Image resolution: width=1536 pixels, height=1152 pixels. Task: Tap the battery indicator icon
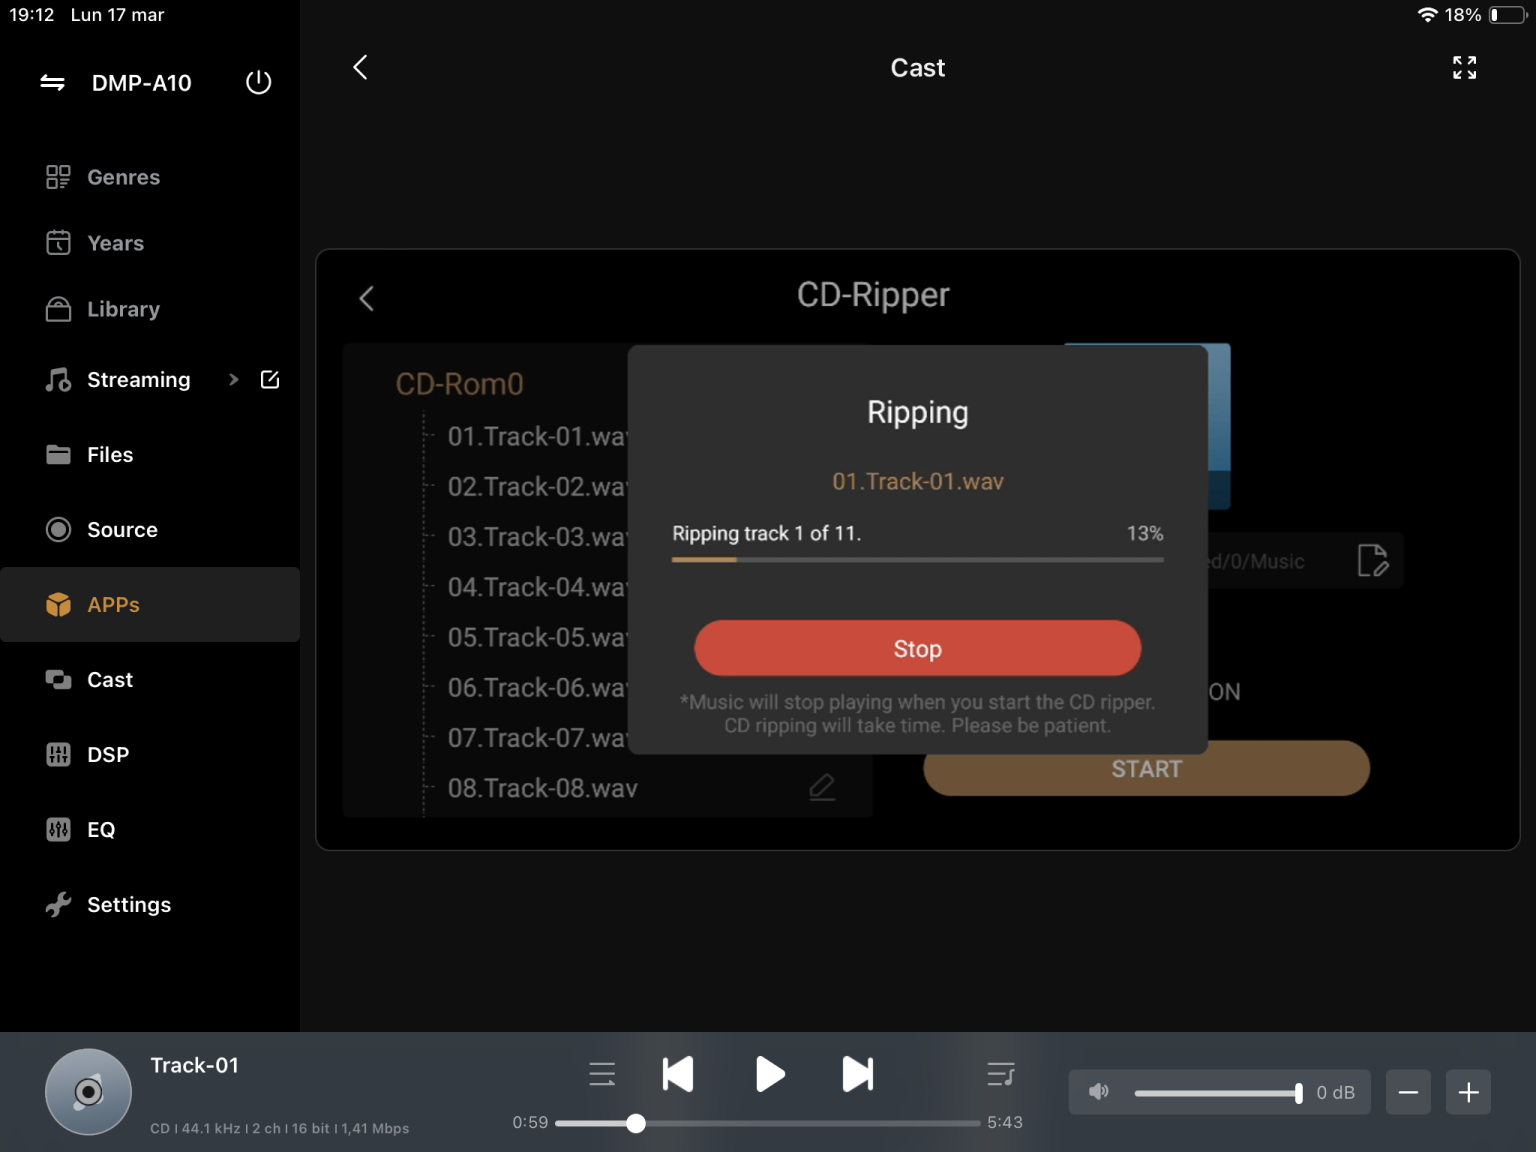click(x=1508, y=15)
